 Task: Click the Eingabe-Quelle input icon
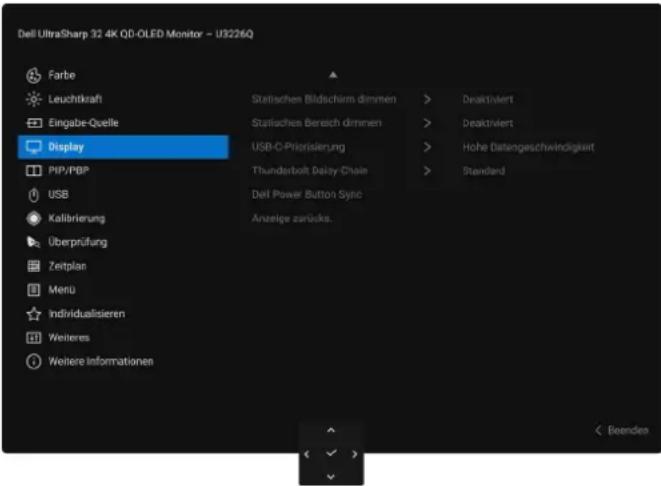point(34,123)
